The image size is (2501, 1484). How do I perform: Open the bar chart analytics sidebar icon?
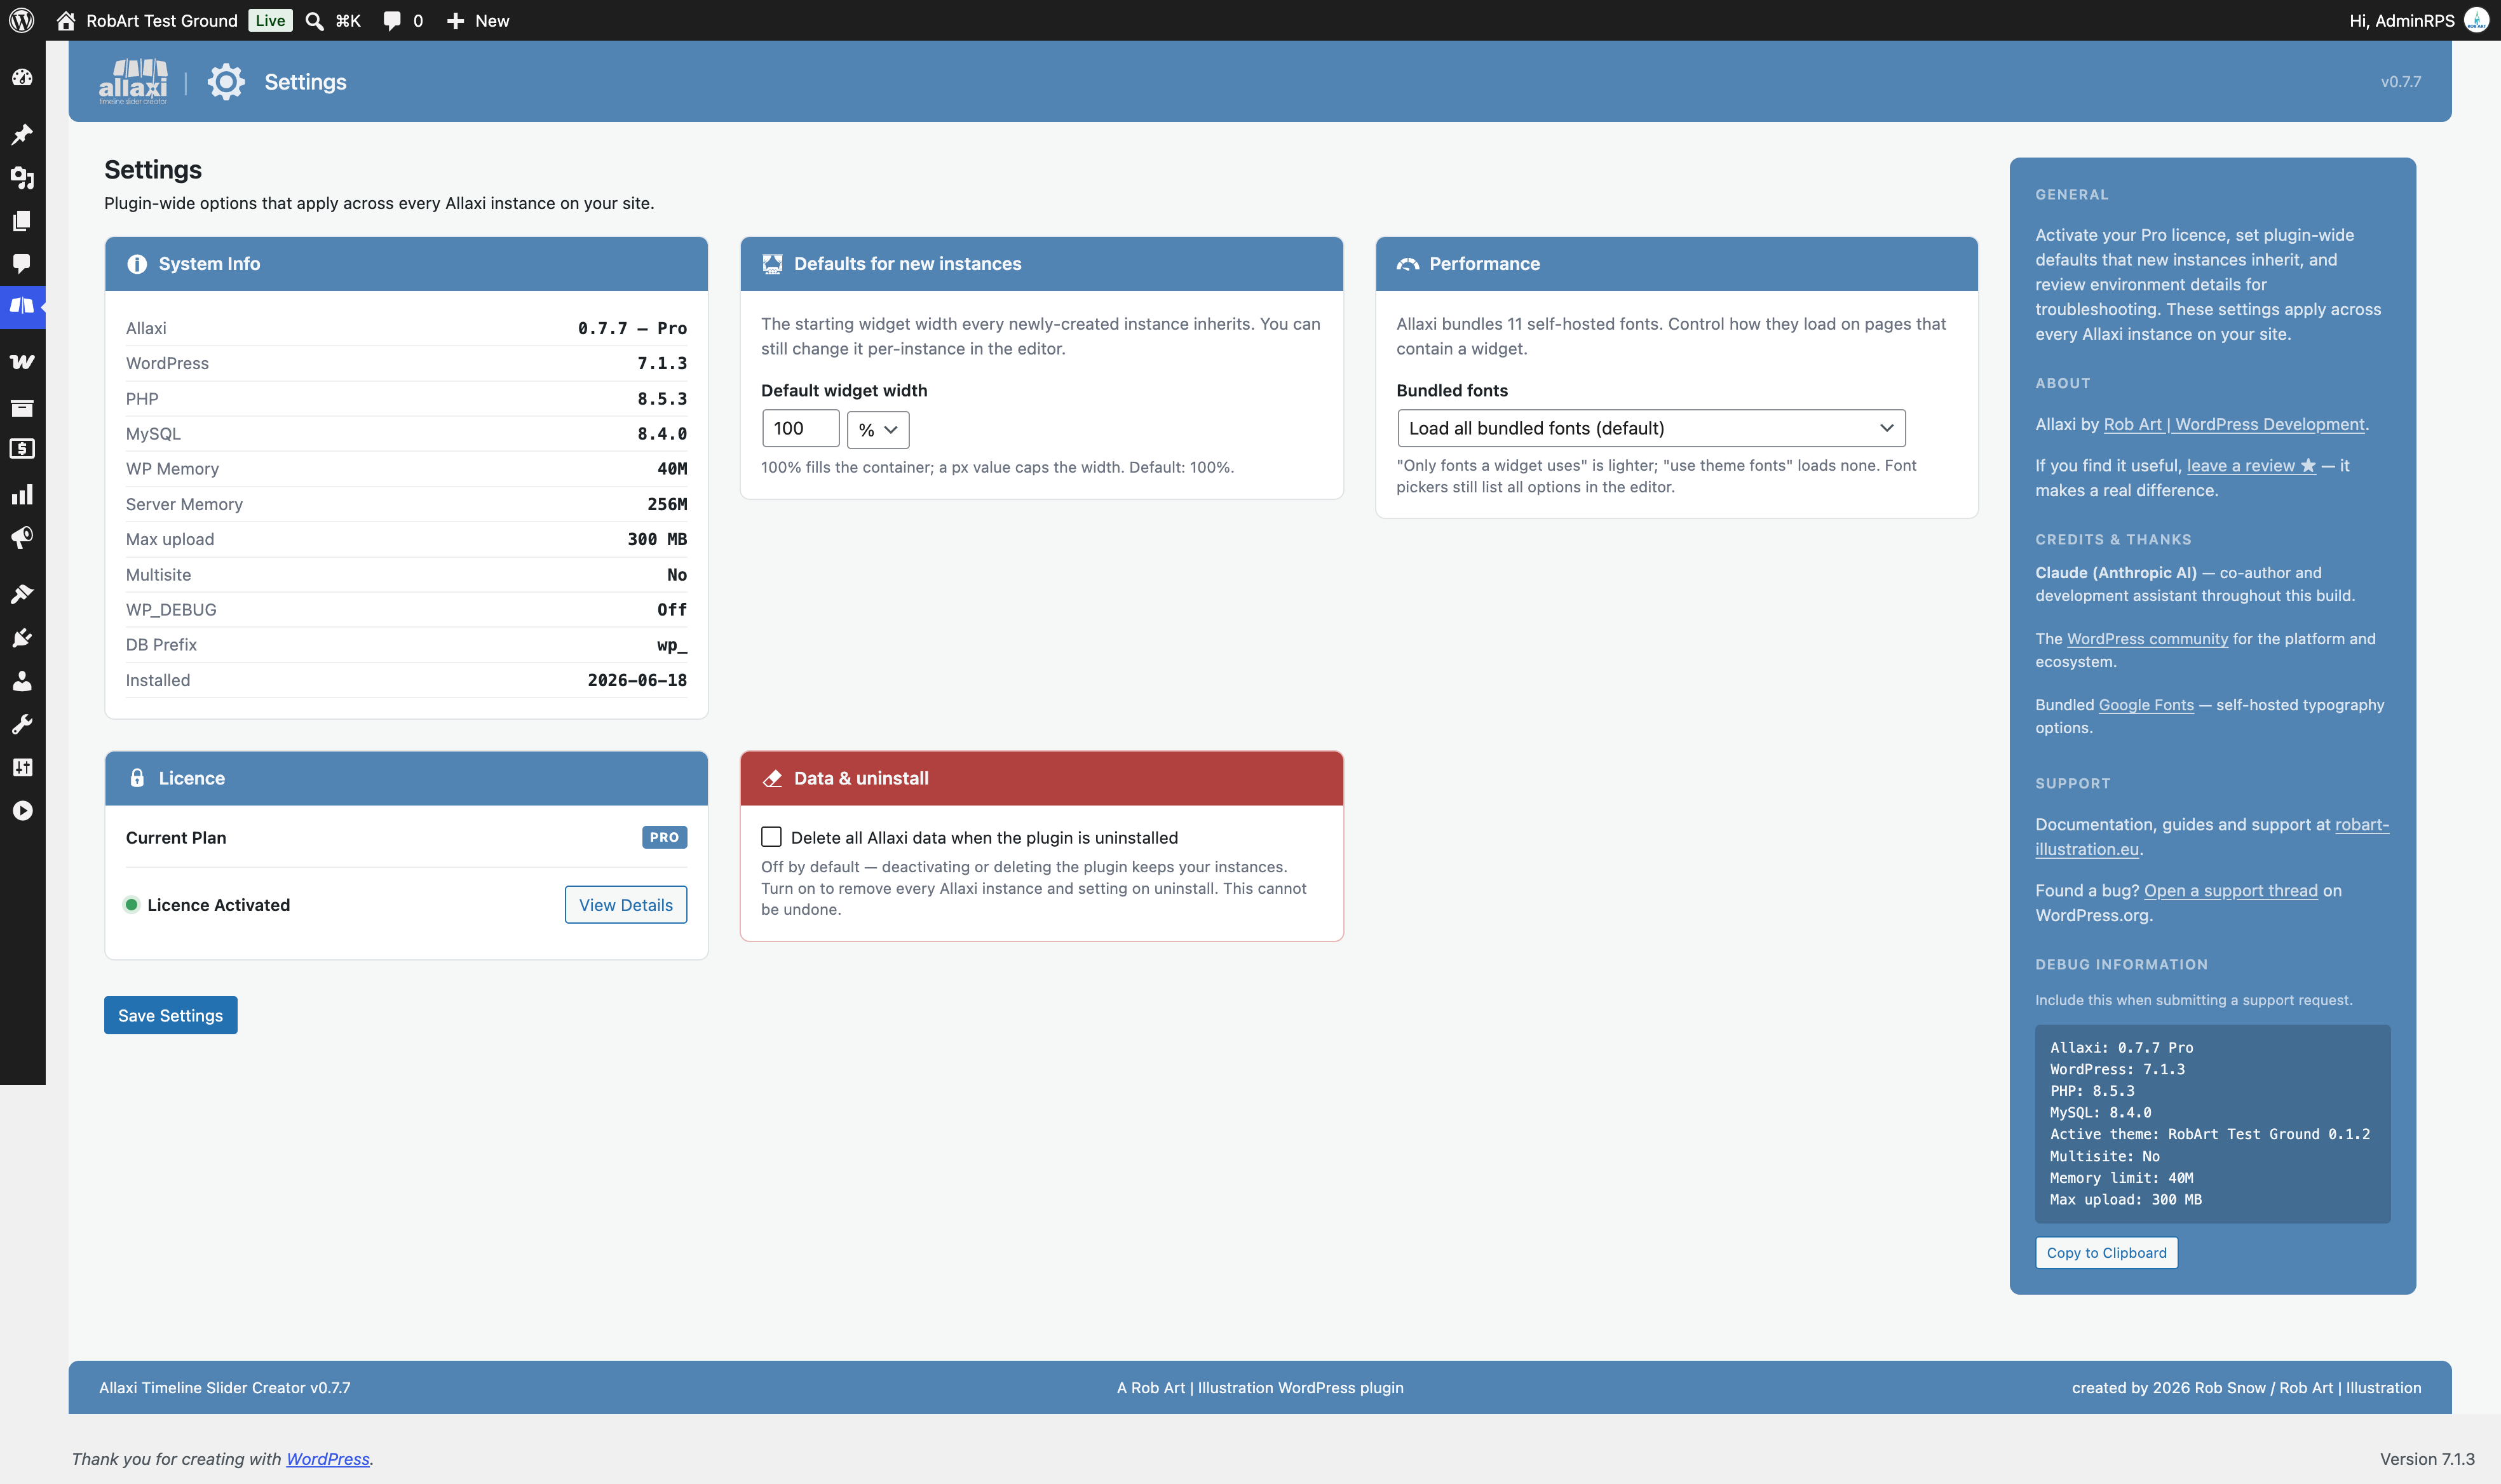click(22, 494)
